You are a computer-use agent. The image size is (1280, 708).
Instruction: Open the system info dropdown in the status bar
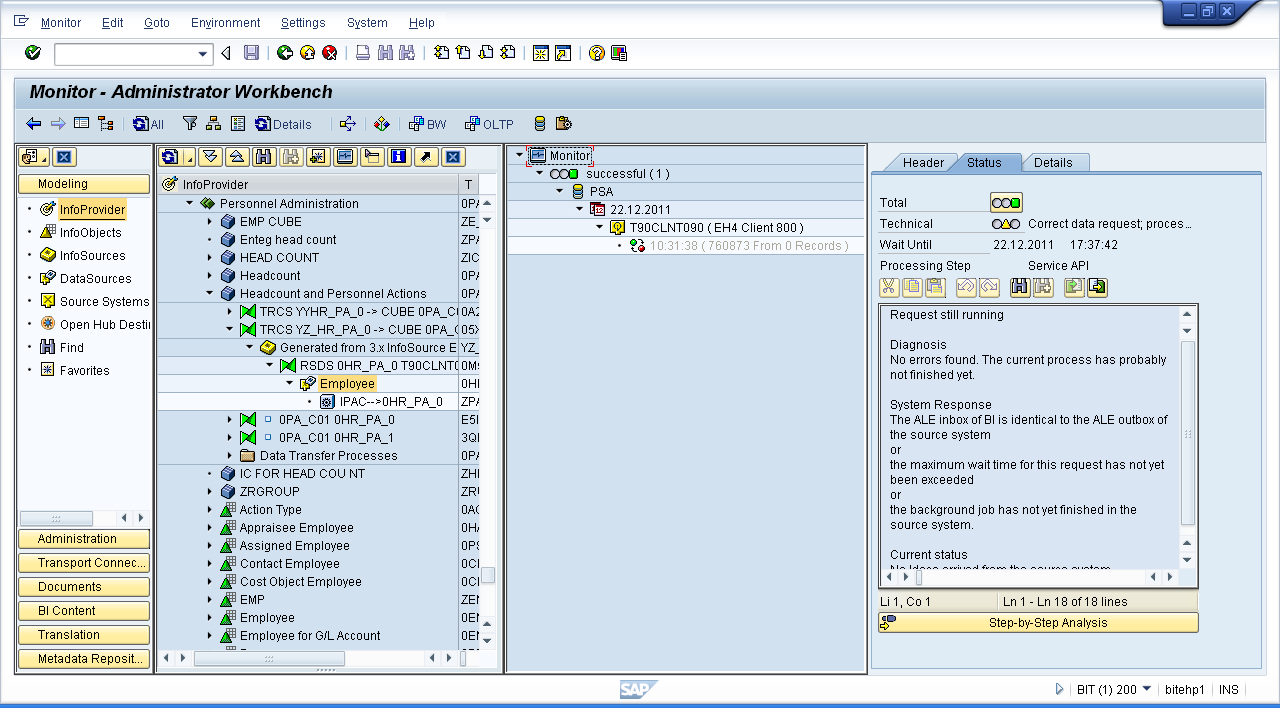click(x=1147, y=689)
